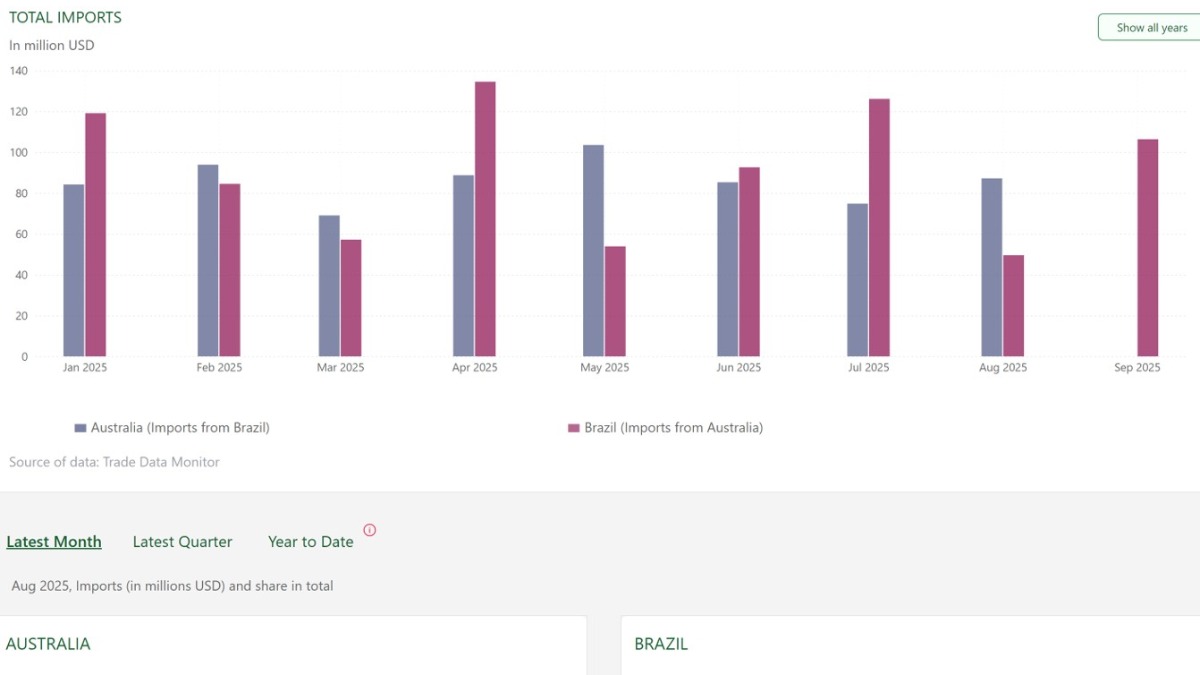Select Australia's Feb 2025 bar

pyautogui.click(x=207, y=261)
